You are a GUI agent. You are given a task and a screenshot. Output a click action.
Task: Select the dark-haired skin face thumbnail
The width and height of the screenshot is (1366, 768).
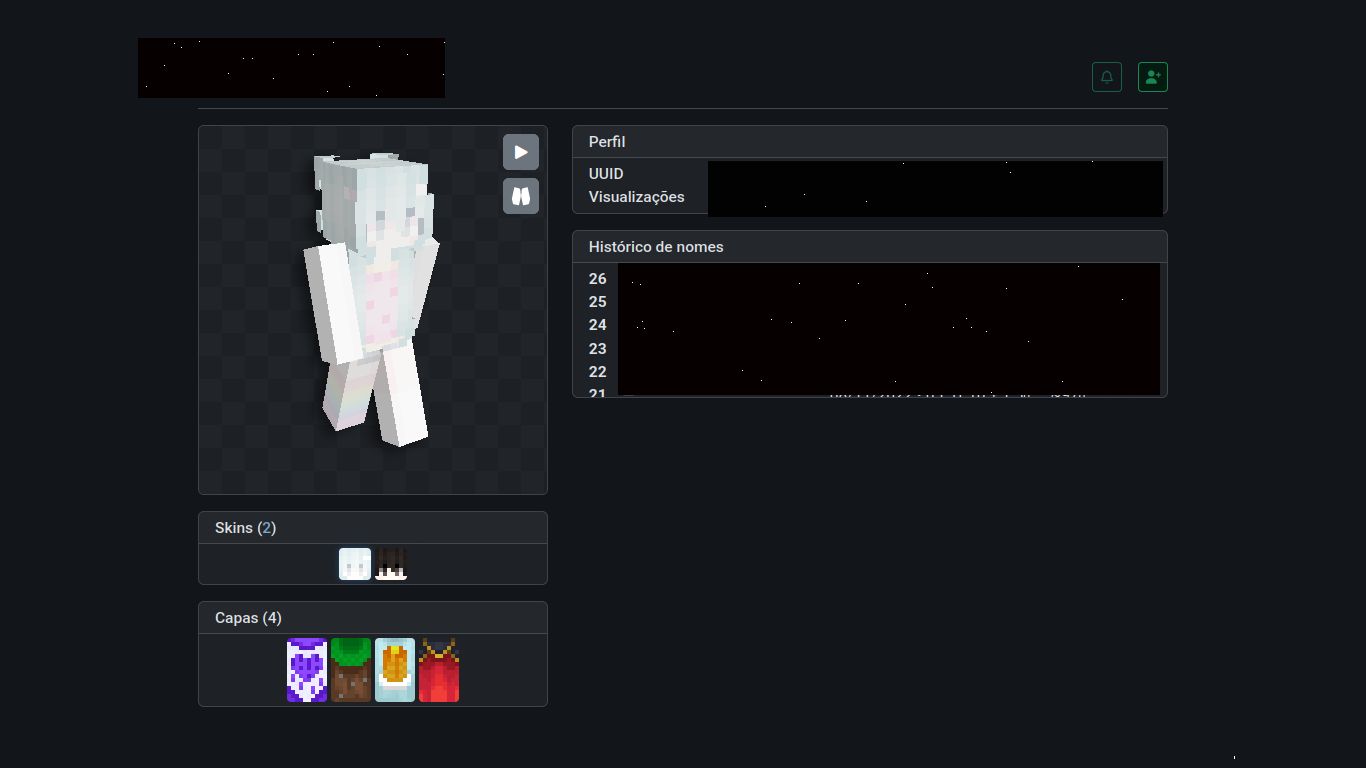pos(391,564)
